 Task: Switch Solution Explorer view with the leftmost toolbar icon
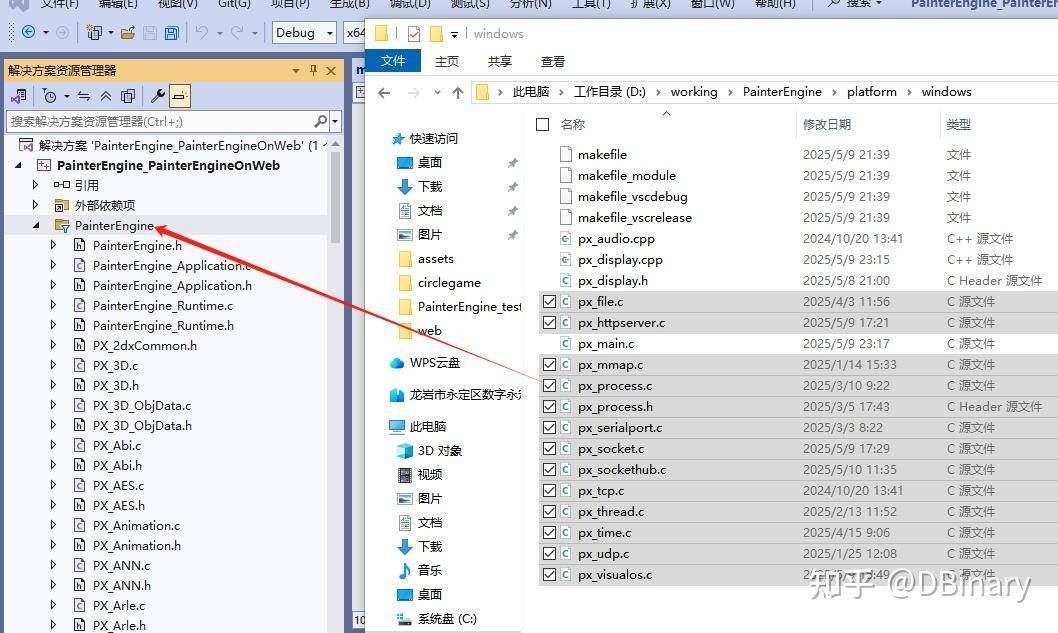(19, 97)
